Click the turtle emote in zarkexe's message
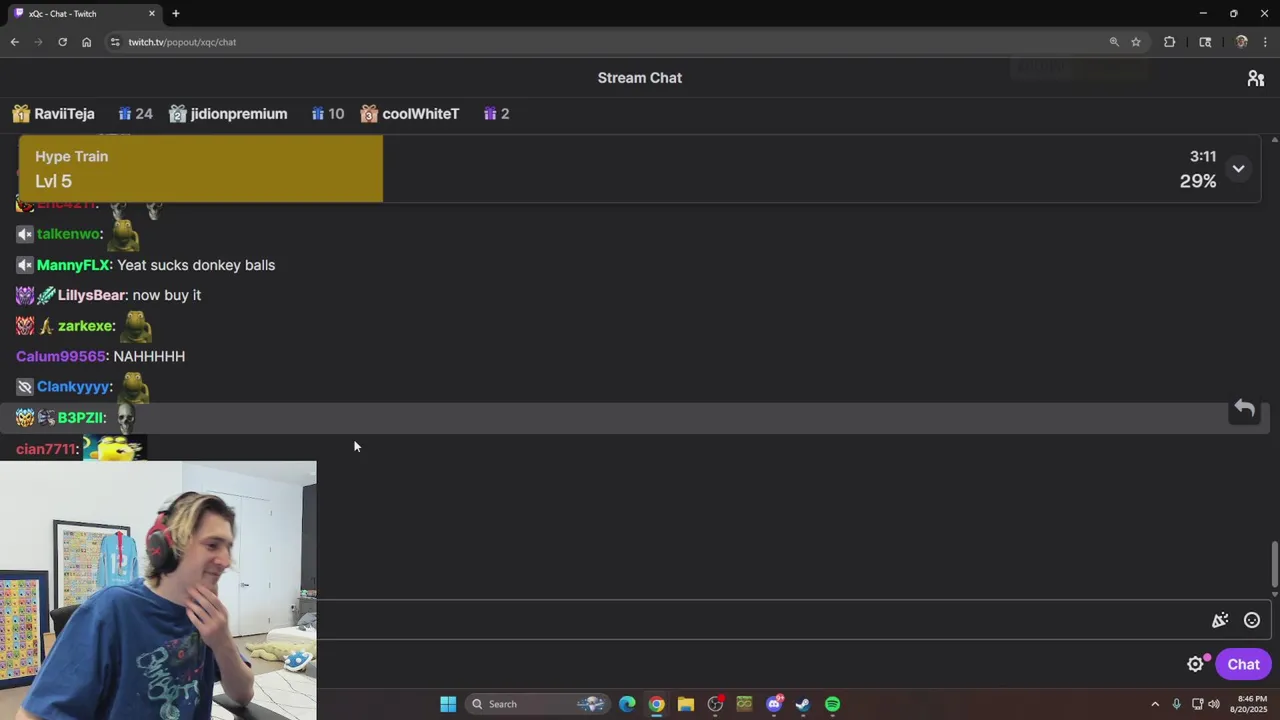1280x720 pixels. (x=136, y=326)
